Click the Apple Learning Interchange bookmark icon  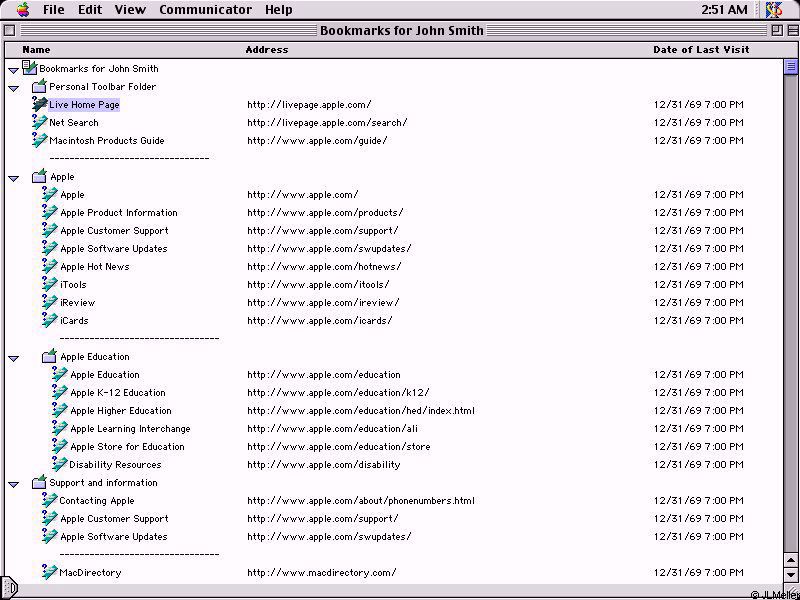click(x=60, y=428)
